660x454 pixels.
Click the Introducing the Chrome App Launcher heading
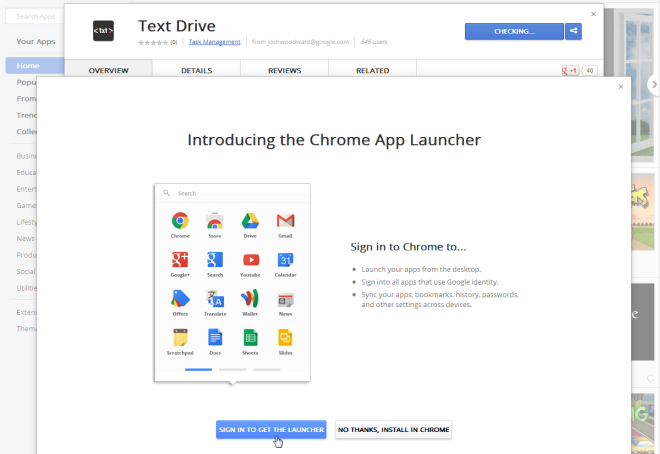click(x=334, y=140)
